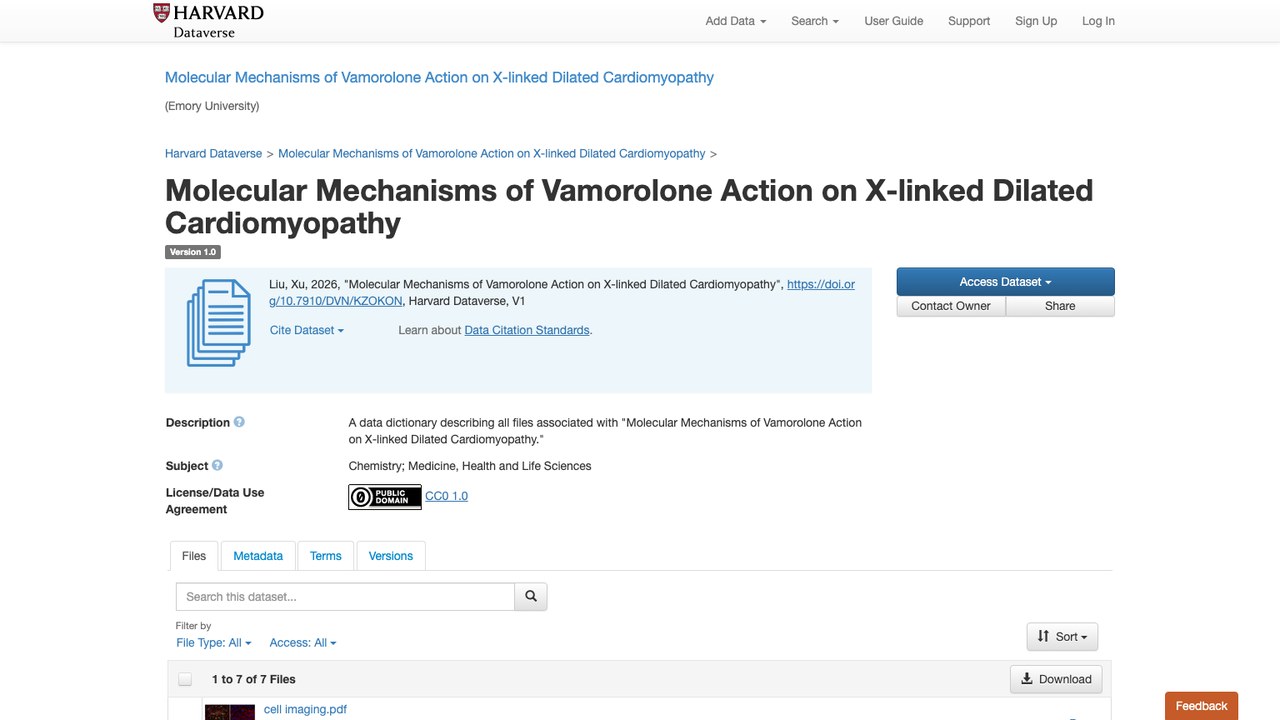Click the Public Domain CC0 badge
The width and height of the screenshot is (1280, 720).
(385, 497)
